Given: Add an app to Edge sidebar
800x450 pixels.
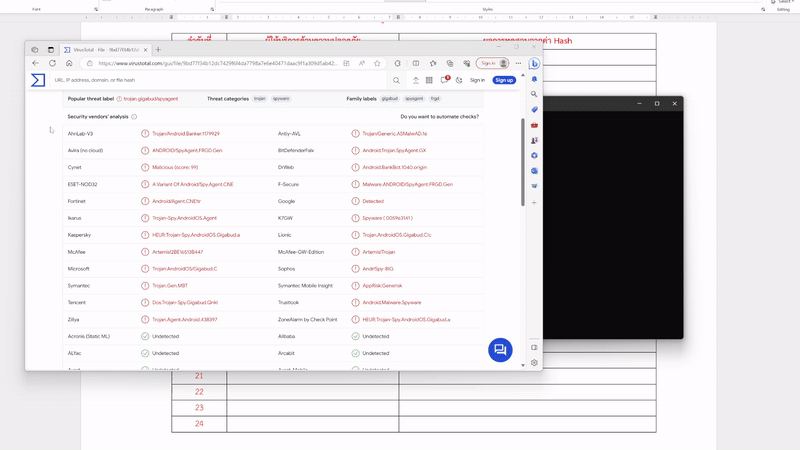Looking at the screenshot, I should tap(534, 203).
